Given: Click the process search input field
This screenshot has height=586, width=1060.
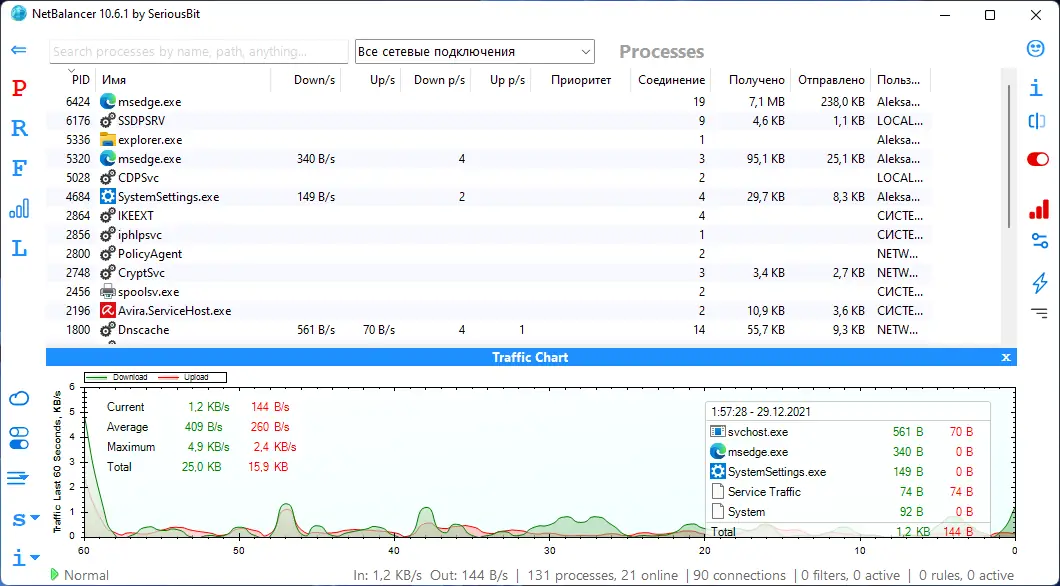Looking at the screenshot, I should pyautogui.click(x=199, y=51).
